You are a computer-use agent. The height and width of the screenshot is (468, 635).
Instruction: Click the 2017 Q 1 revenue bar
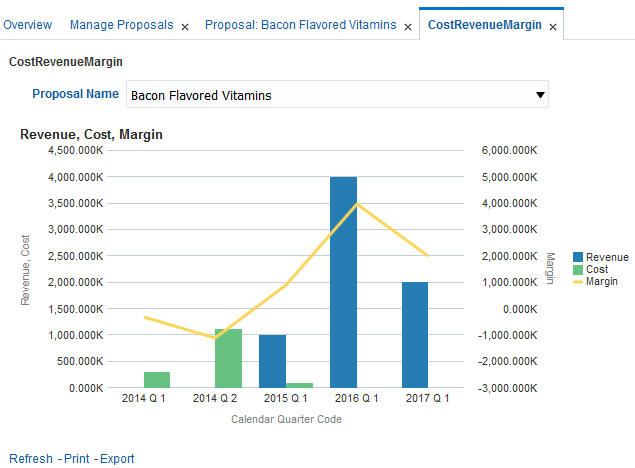[x=414, y=334]
